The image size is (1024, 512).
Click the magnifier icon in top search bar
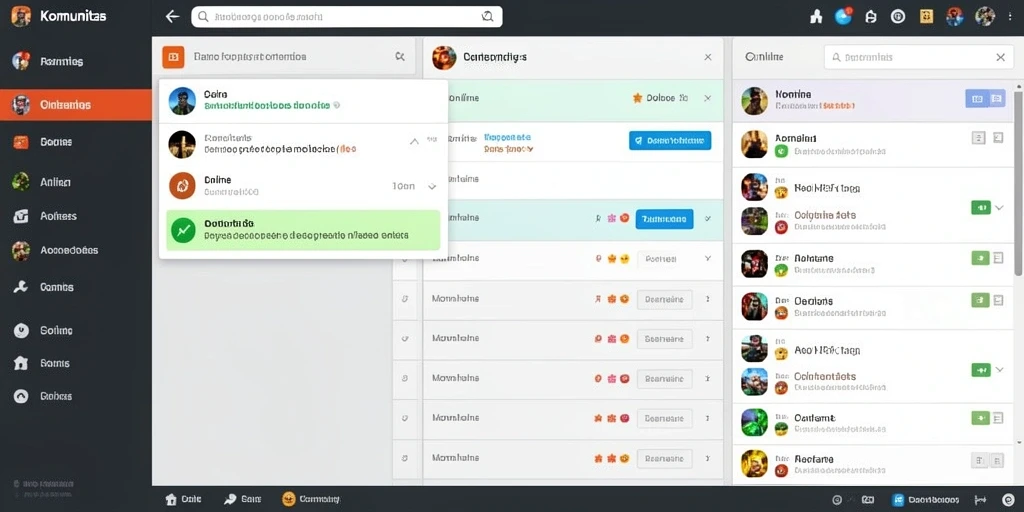(x=203, y=17)
